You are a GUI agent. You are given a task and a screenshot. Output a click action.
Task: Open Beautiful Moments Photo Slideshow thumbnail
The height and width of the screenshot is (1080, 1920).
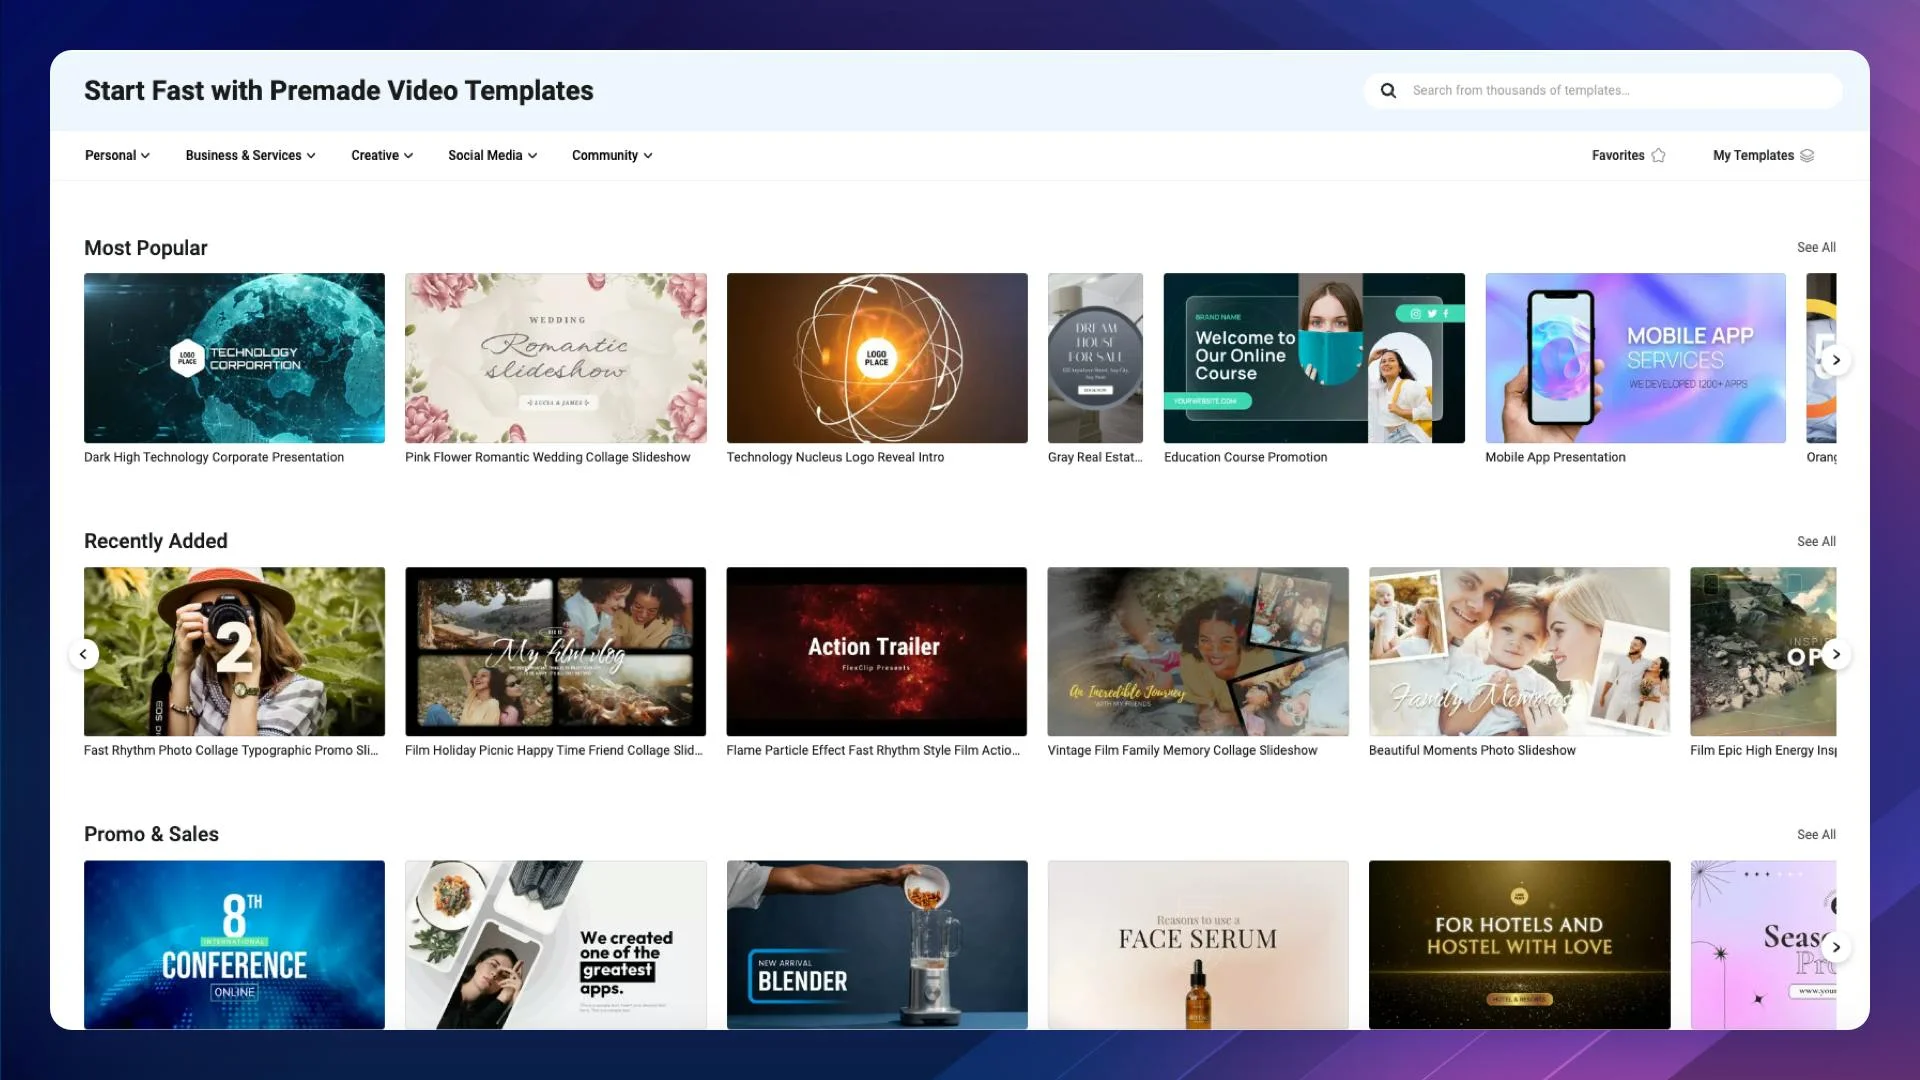(1519, 652)
